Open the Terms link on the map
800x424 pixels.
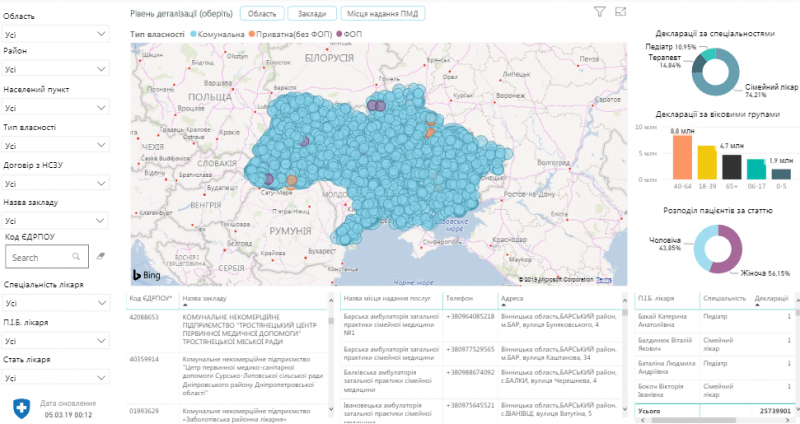pos(604,280)
